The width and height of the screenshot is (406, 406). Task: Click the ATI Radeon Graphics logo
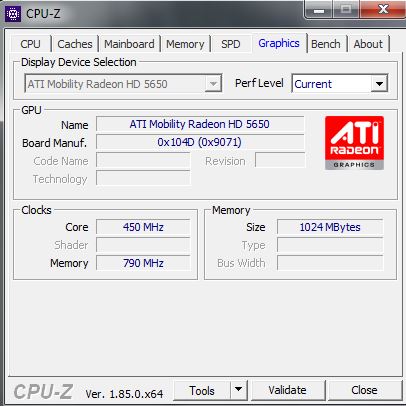point(354,143)
